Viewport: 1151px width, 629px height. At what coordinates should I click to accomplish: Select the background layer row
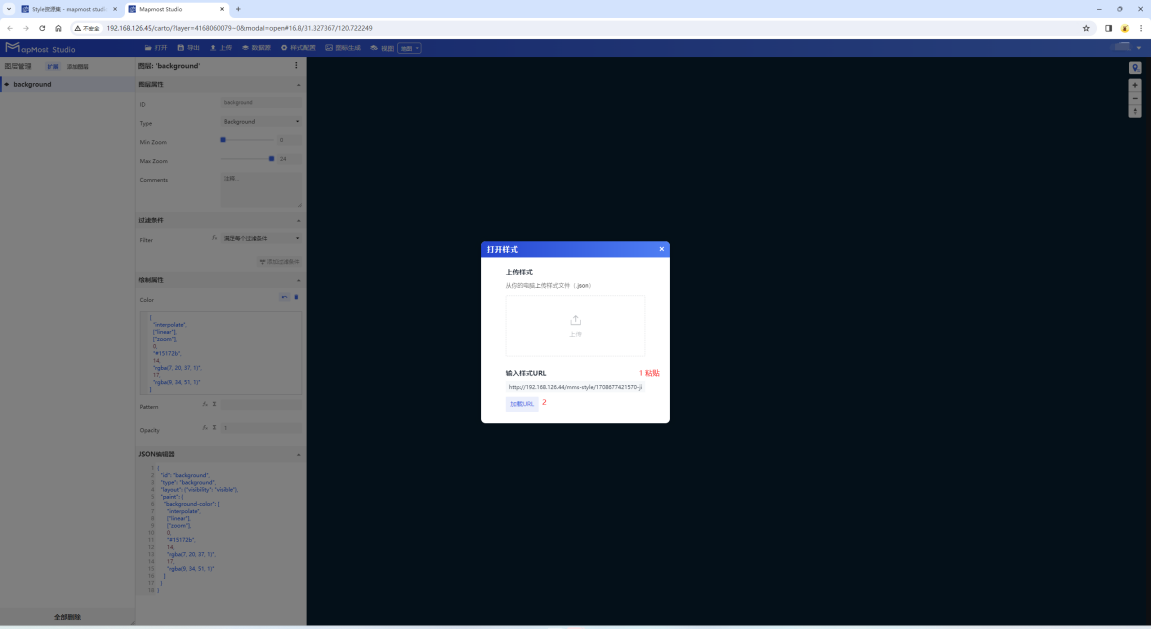pyautogui.click(x=68, y=84)
